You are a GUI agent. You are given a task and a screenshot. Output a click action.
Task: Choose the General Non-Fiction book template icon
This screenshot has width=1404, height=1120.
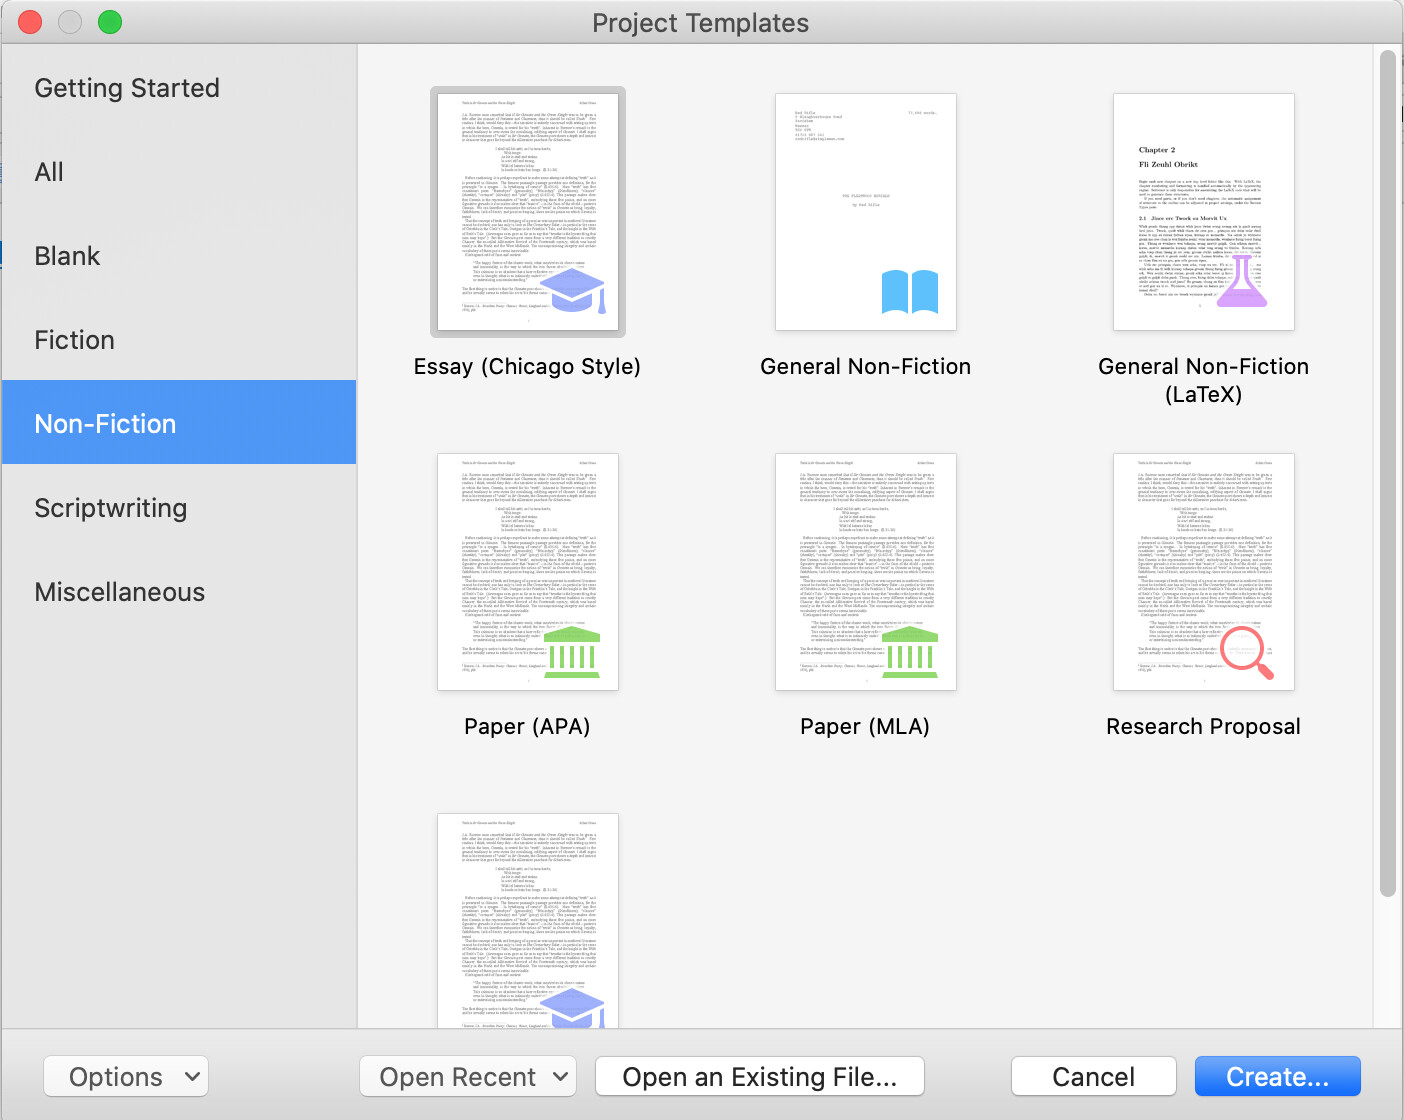[x=865, y=212]
